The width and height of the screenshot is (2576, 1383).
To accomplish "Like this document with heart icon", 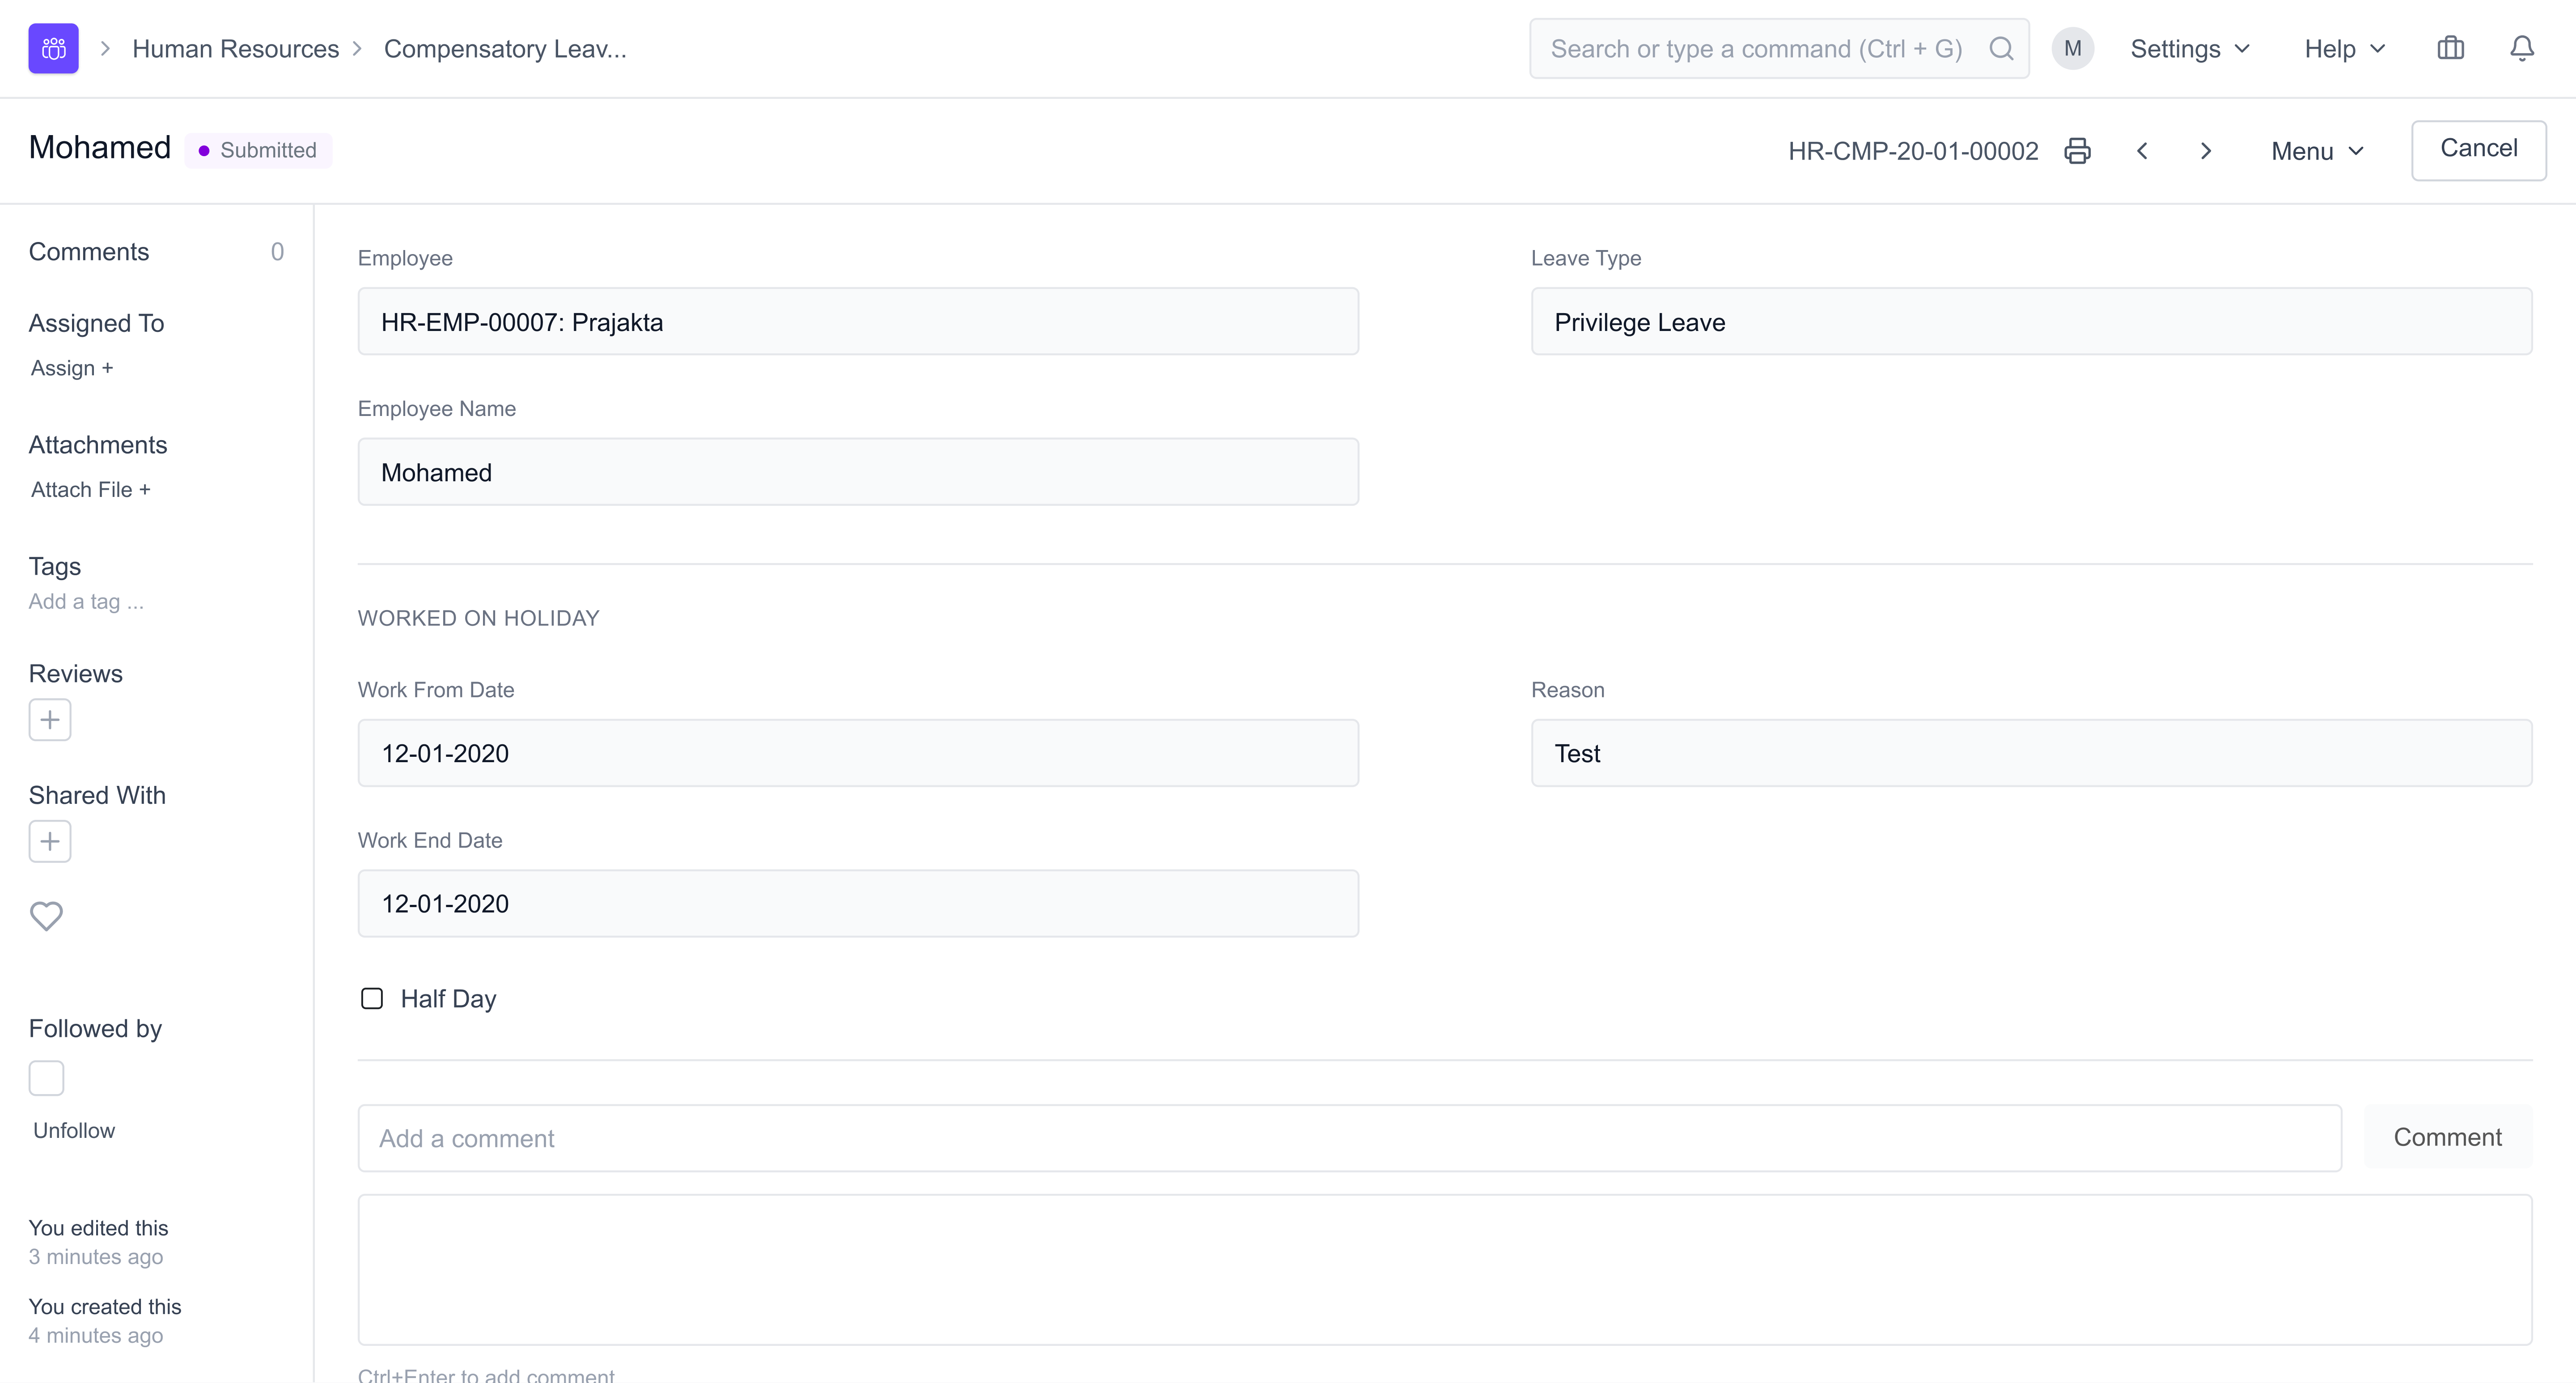I will point(46,915).
